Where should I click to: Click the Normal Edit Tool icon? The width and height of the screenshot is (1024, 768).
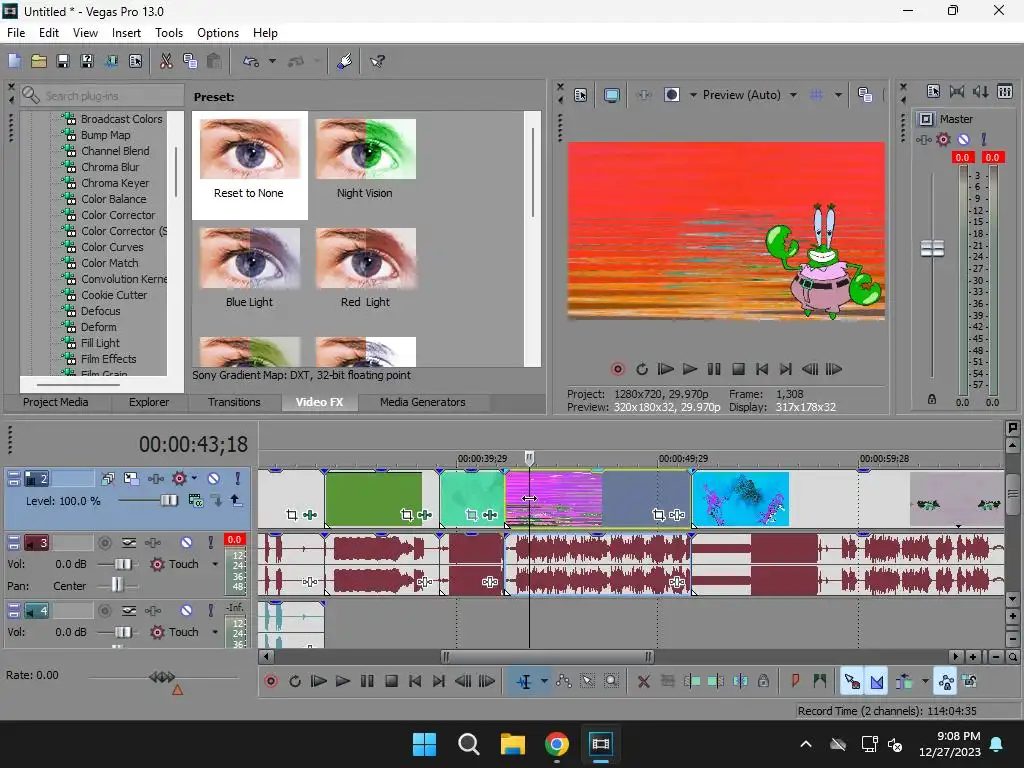coord(524,682)
